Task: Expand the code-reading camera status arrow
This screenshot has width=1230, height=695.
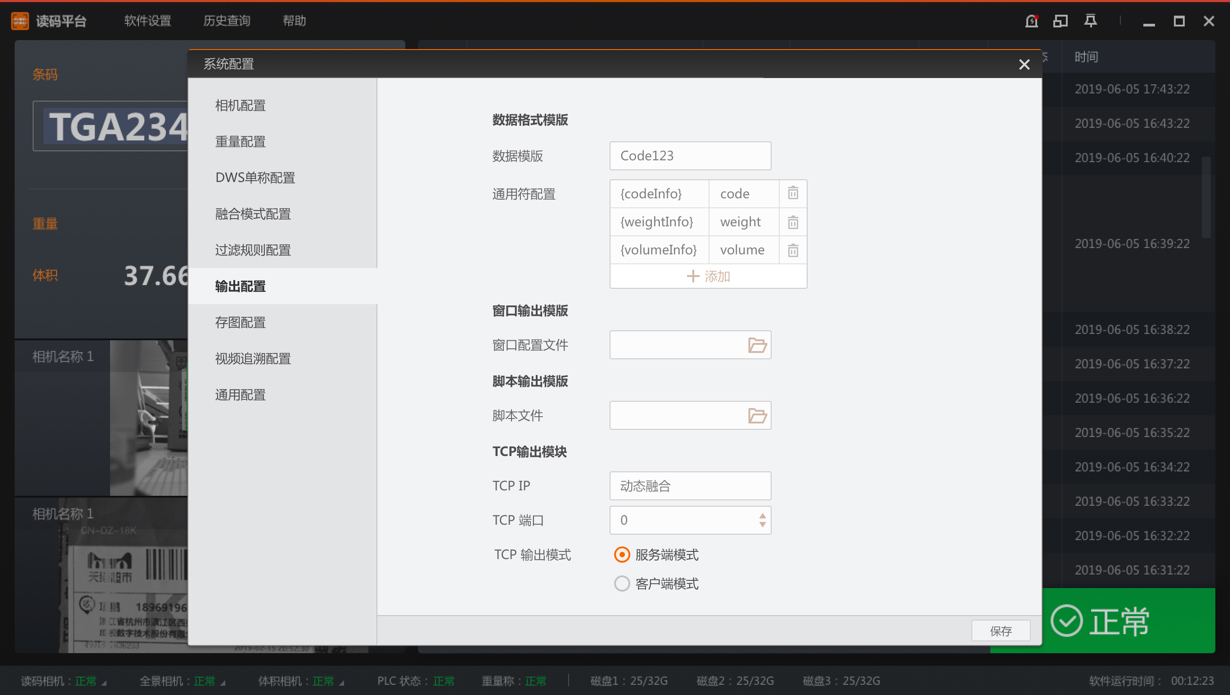Action: click(x=105, y=683)
